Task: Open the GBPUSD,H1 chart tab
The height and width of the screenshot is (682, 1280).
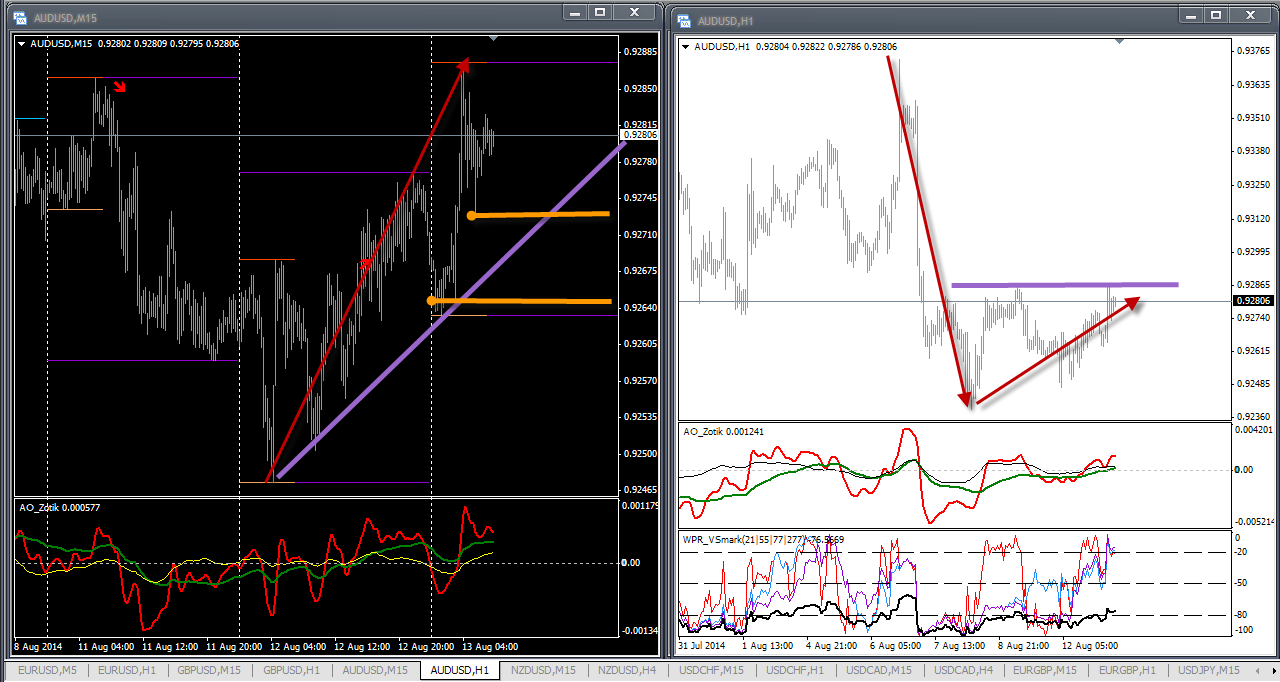Action: (x=291, y=670)
